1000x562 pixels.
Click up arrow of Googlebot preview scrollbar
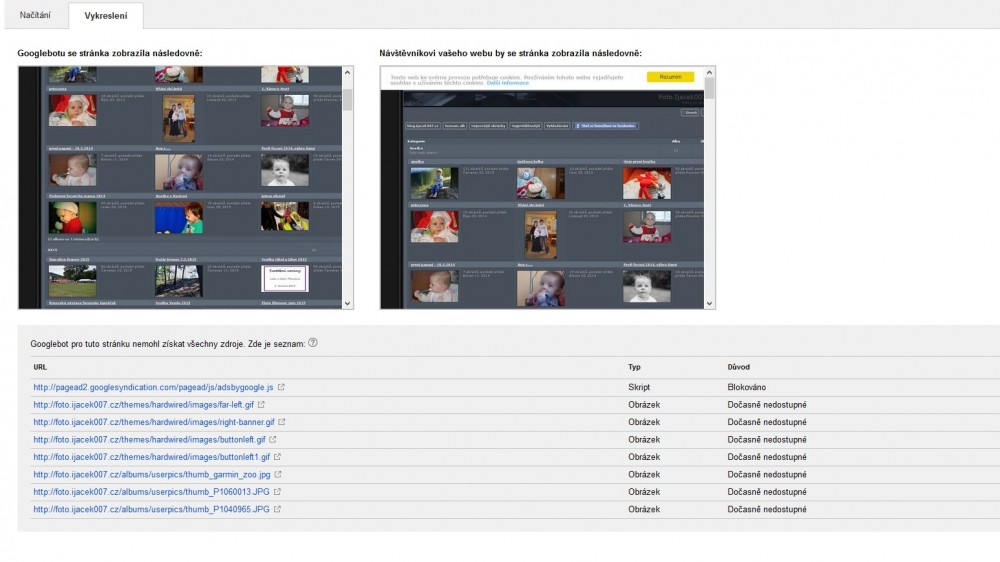(348, 73)
